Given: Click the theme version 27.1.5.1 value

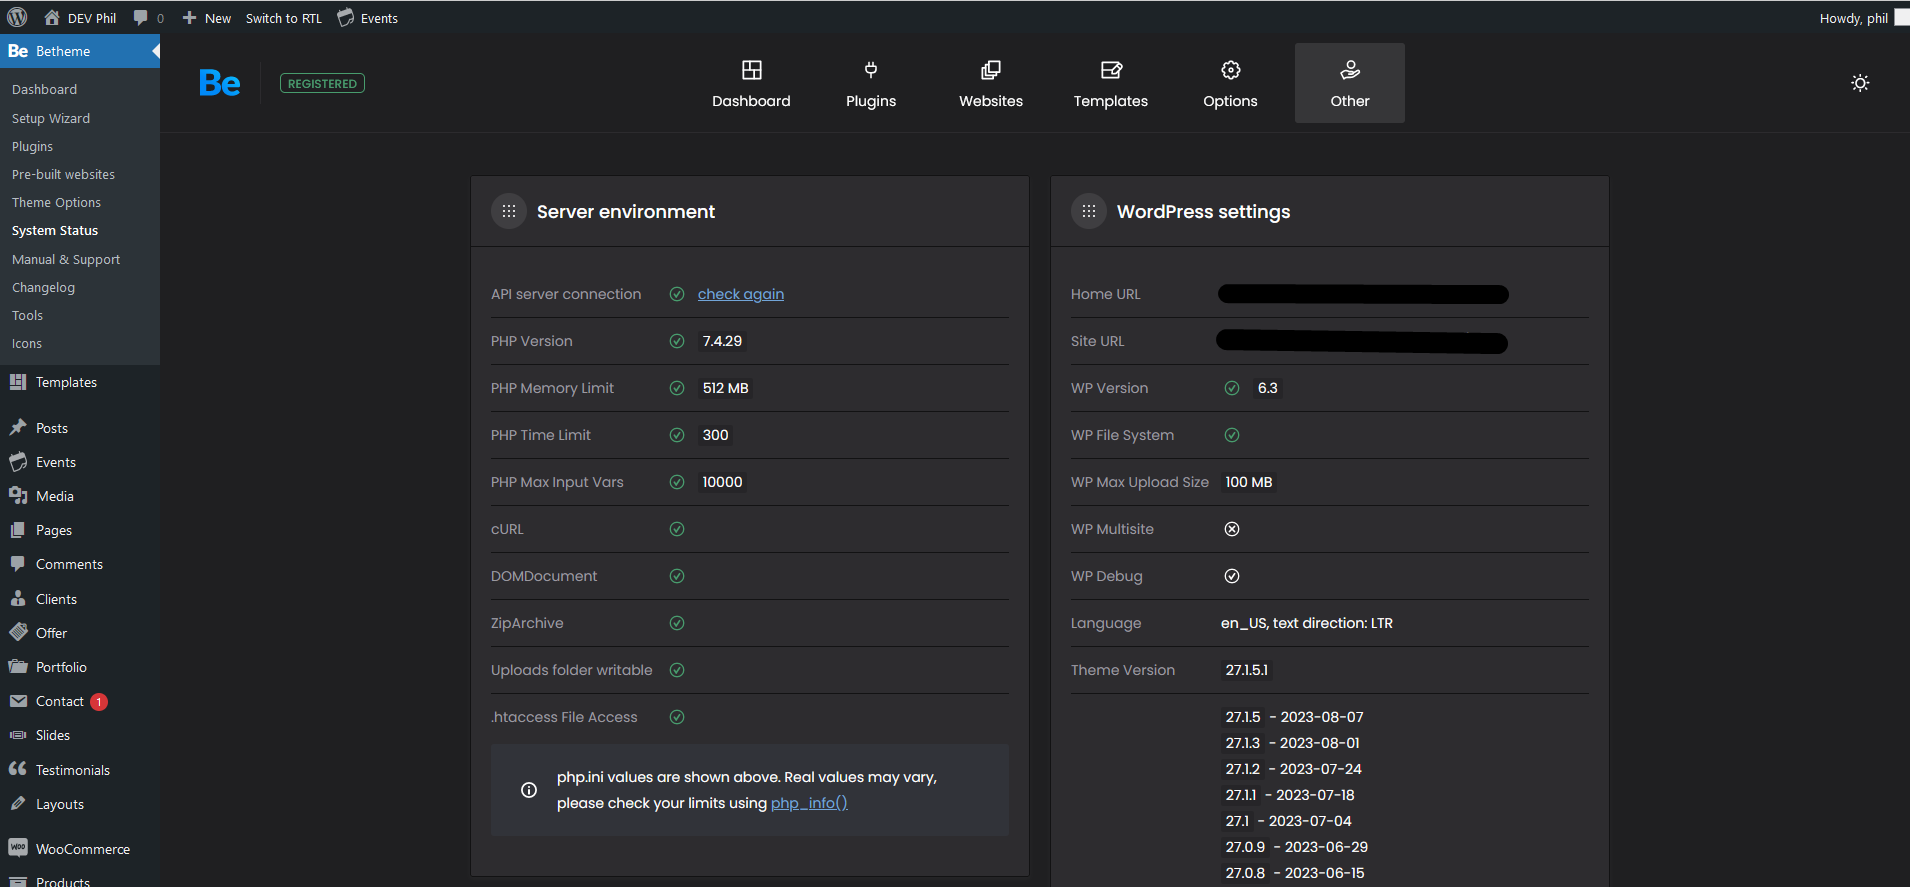Looking at the screenshot, I should tap(1247, 670).
